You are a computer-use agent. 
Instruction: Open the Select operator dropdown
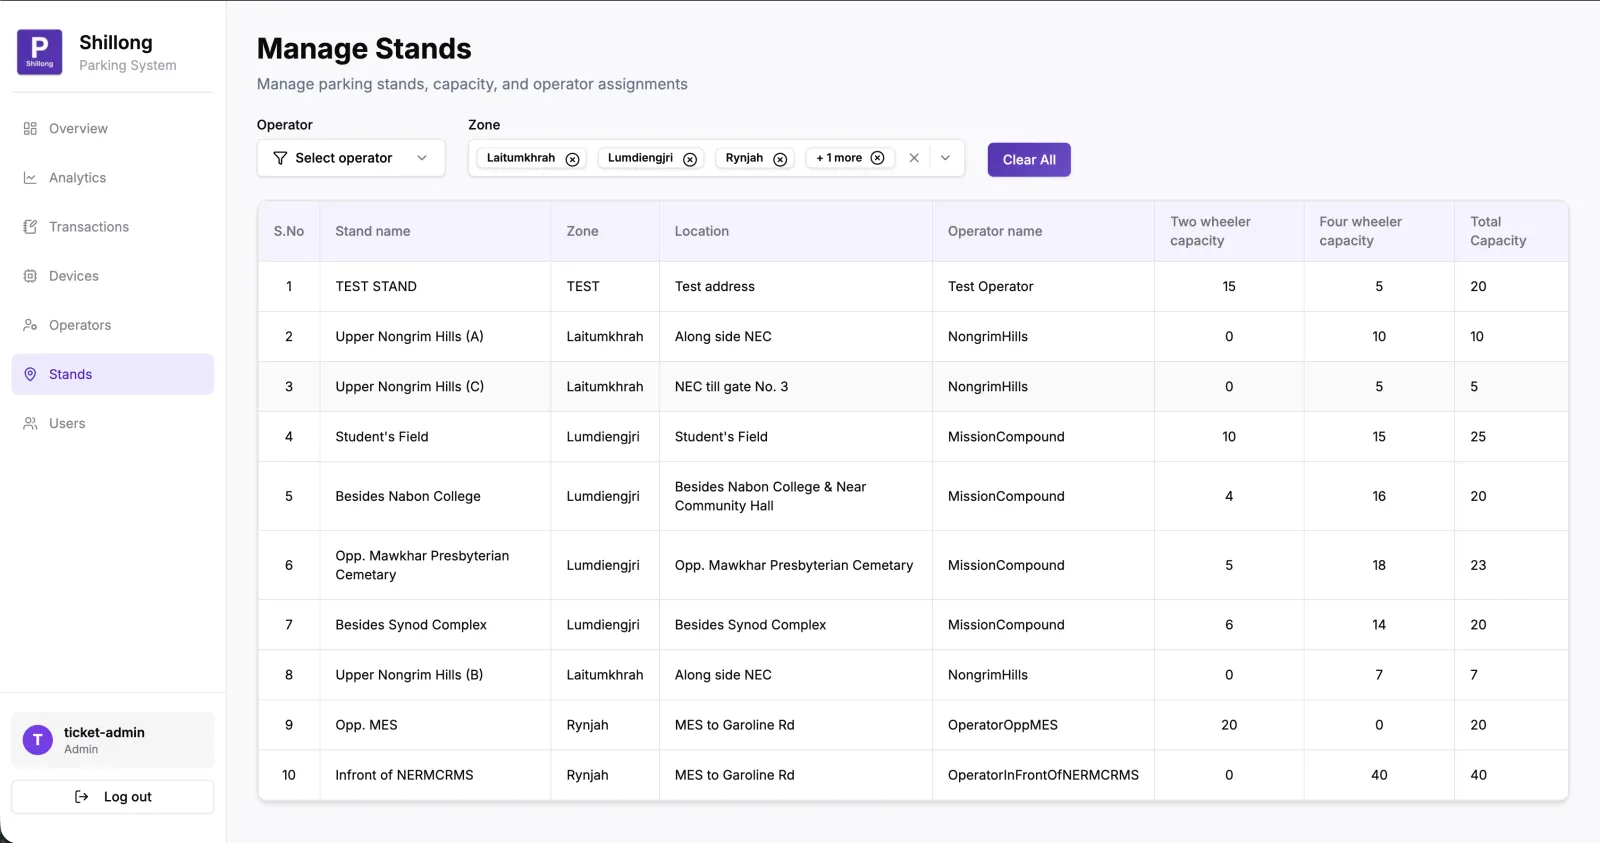click(351, 158)
